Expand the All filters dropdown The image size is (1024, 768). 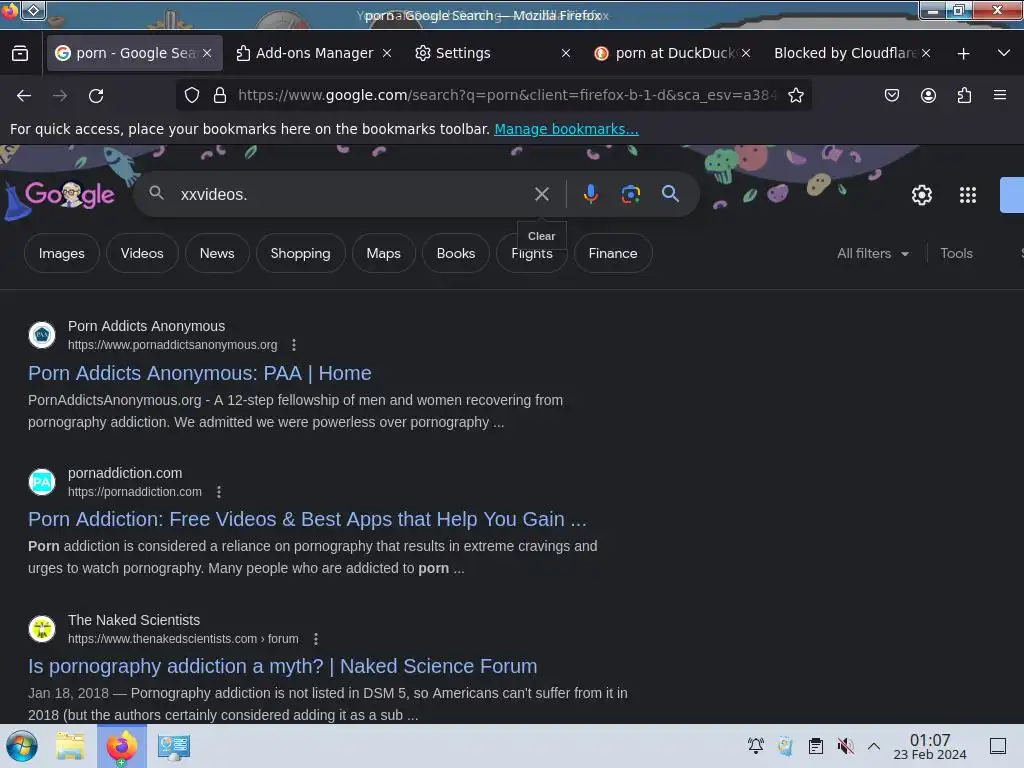tap(872, 253)
